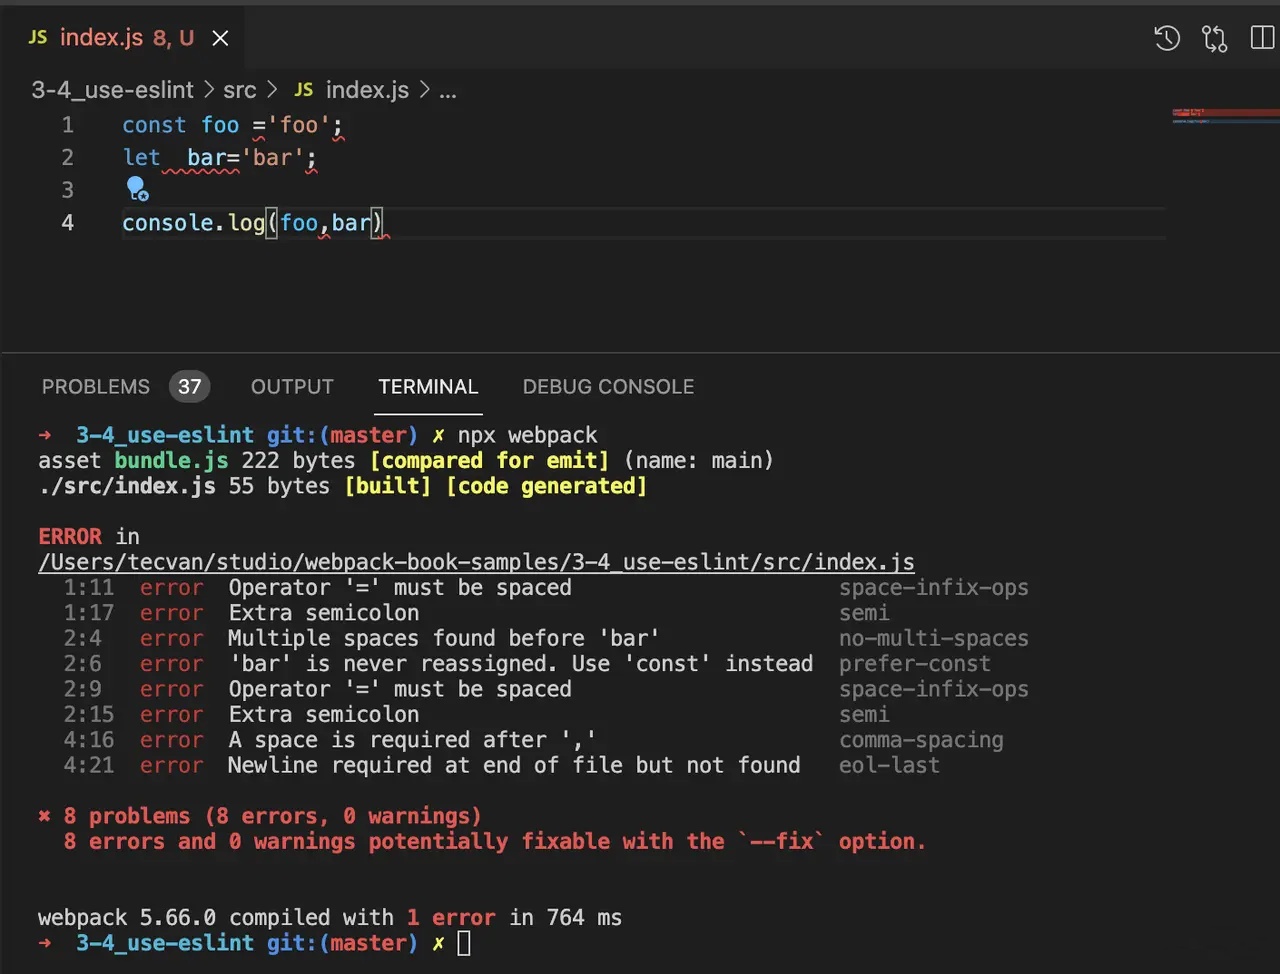The height and width of the screenshot is (974, 1280).
Task: Click the 'let' keyword on line 2
Action: [x=141, y=157]
